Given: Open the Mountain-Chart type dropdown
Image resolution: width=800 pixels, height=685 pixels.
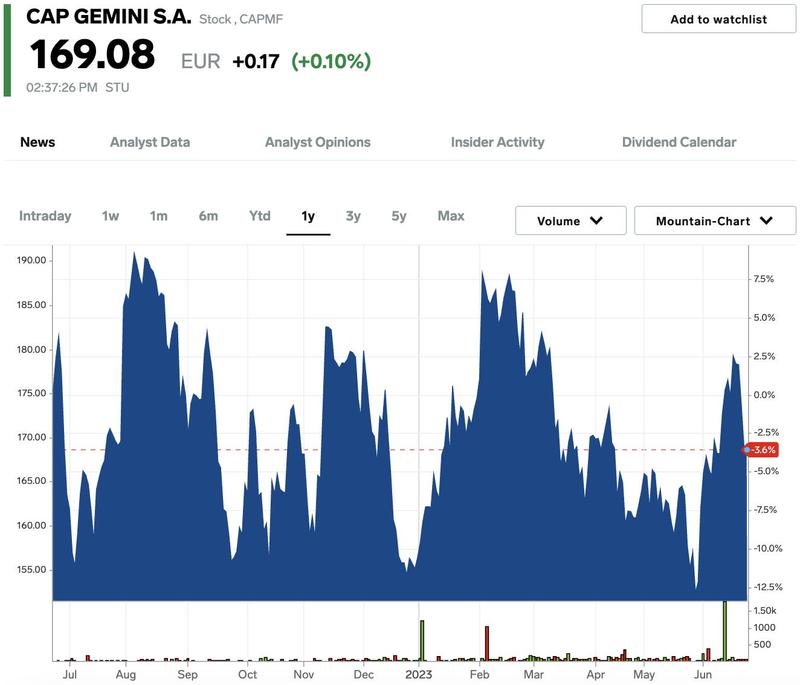Looking at the screenshot, I should pyautogui.click(x=715, y=221).
